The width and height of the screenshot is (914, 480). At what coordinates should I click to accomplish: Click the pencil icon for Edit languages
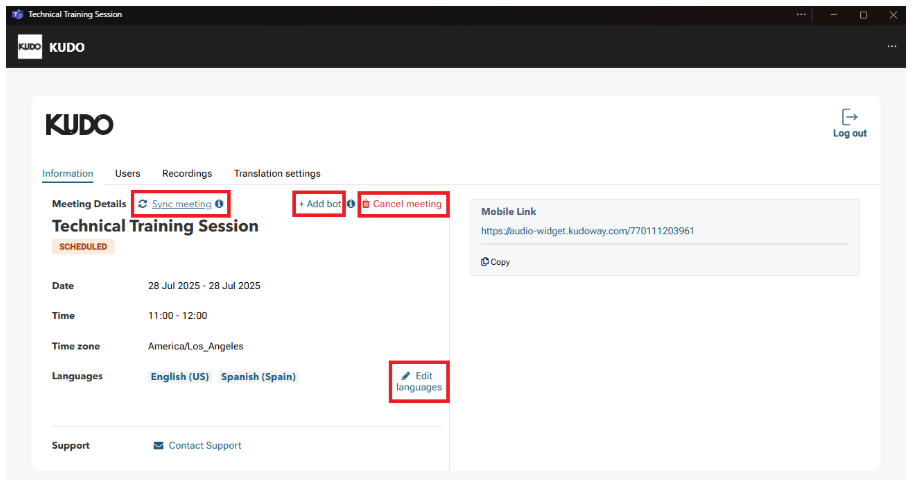pos(406,376)
